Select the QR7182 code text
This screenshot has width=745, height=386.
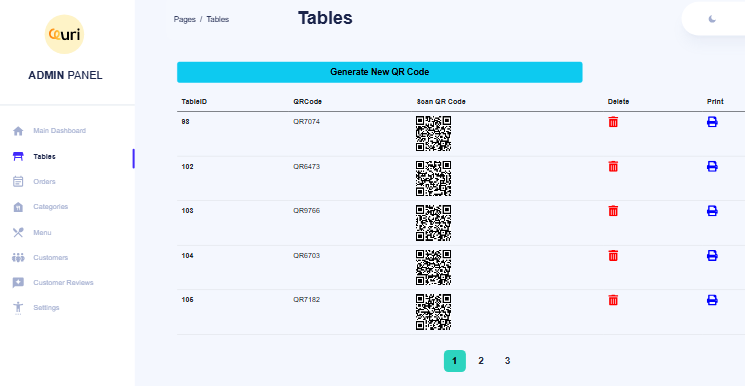306,300
